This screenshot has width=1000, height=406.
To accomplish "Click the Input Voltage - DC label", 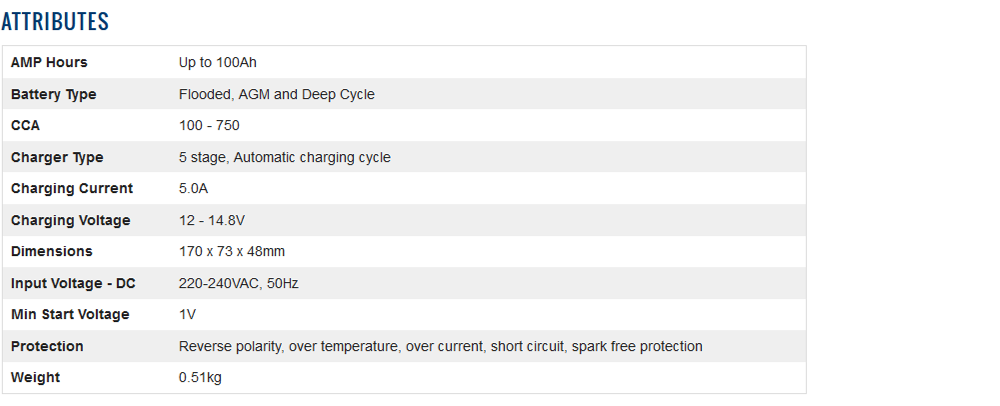I will pos(73,283).
